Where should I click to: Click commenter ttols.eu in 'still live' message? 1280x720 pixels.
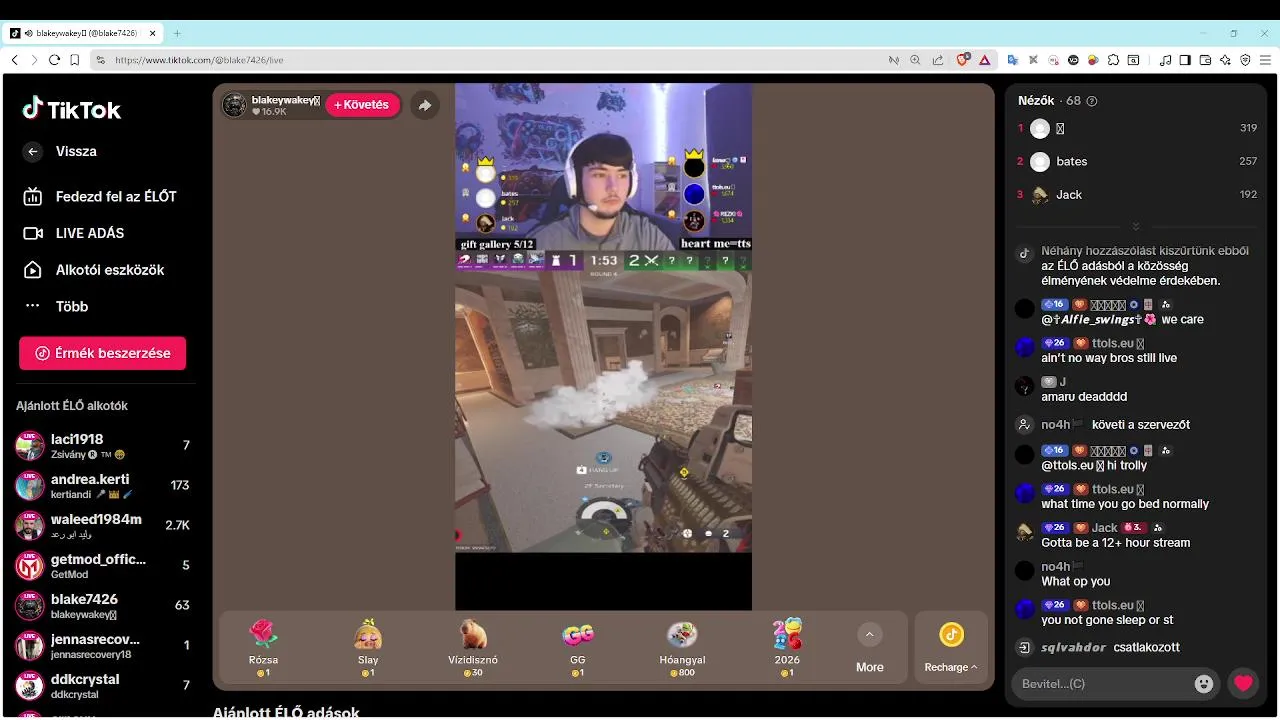pos(1112,343)
